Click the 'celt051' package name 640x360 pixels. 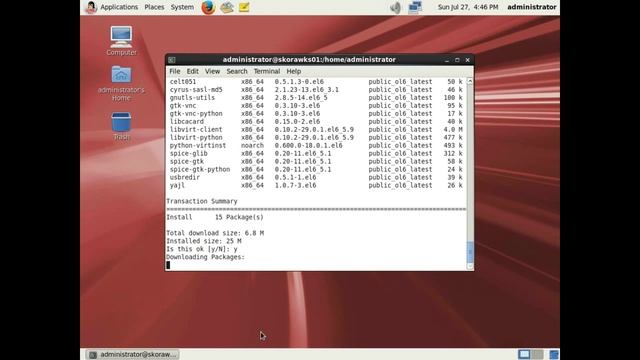(x=183, y=82)
